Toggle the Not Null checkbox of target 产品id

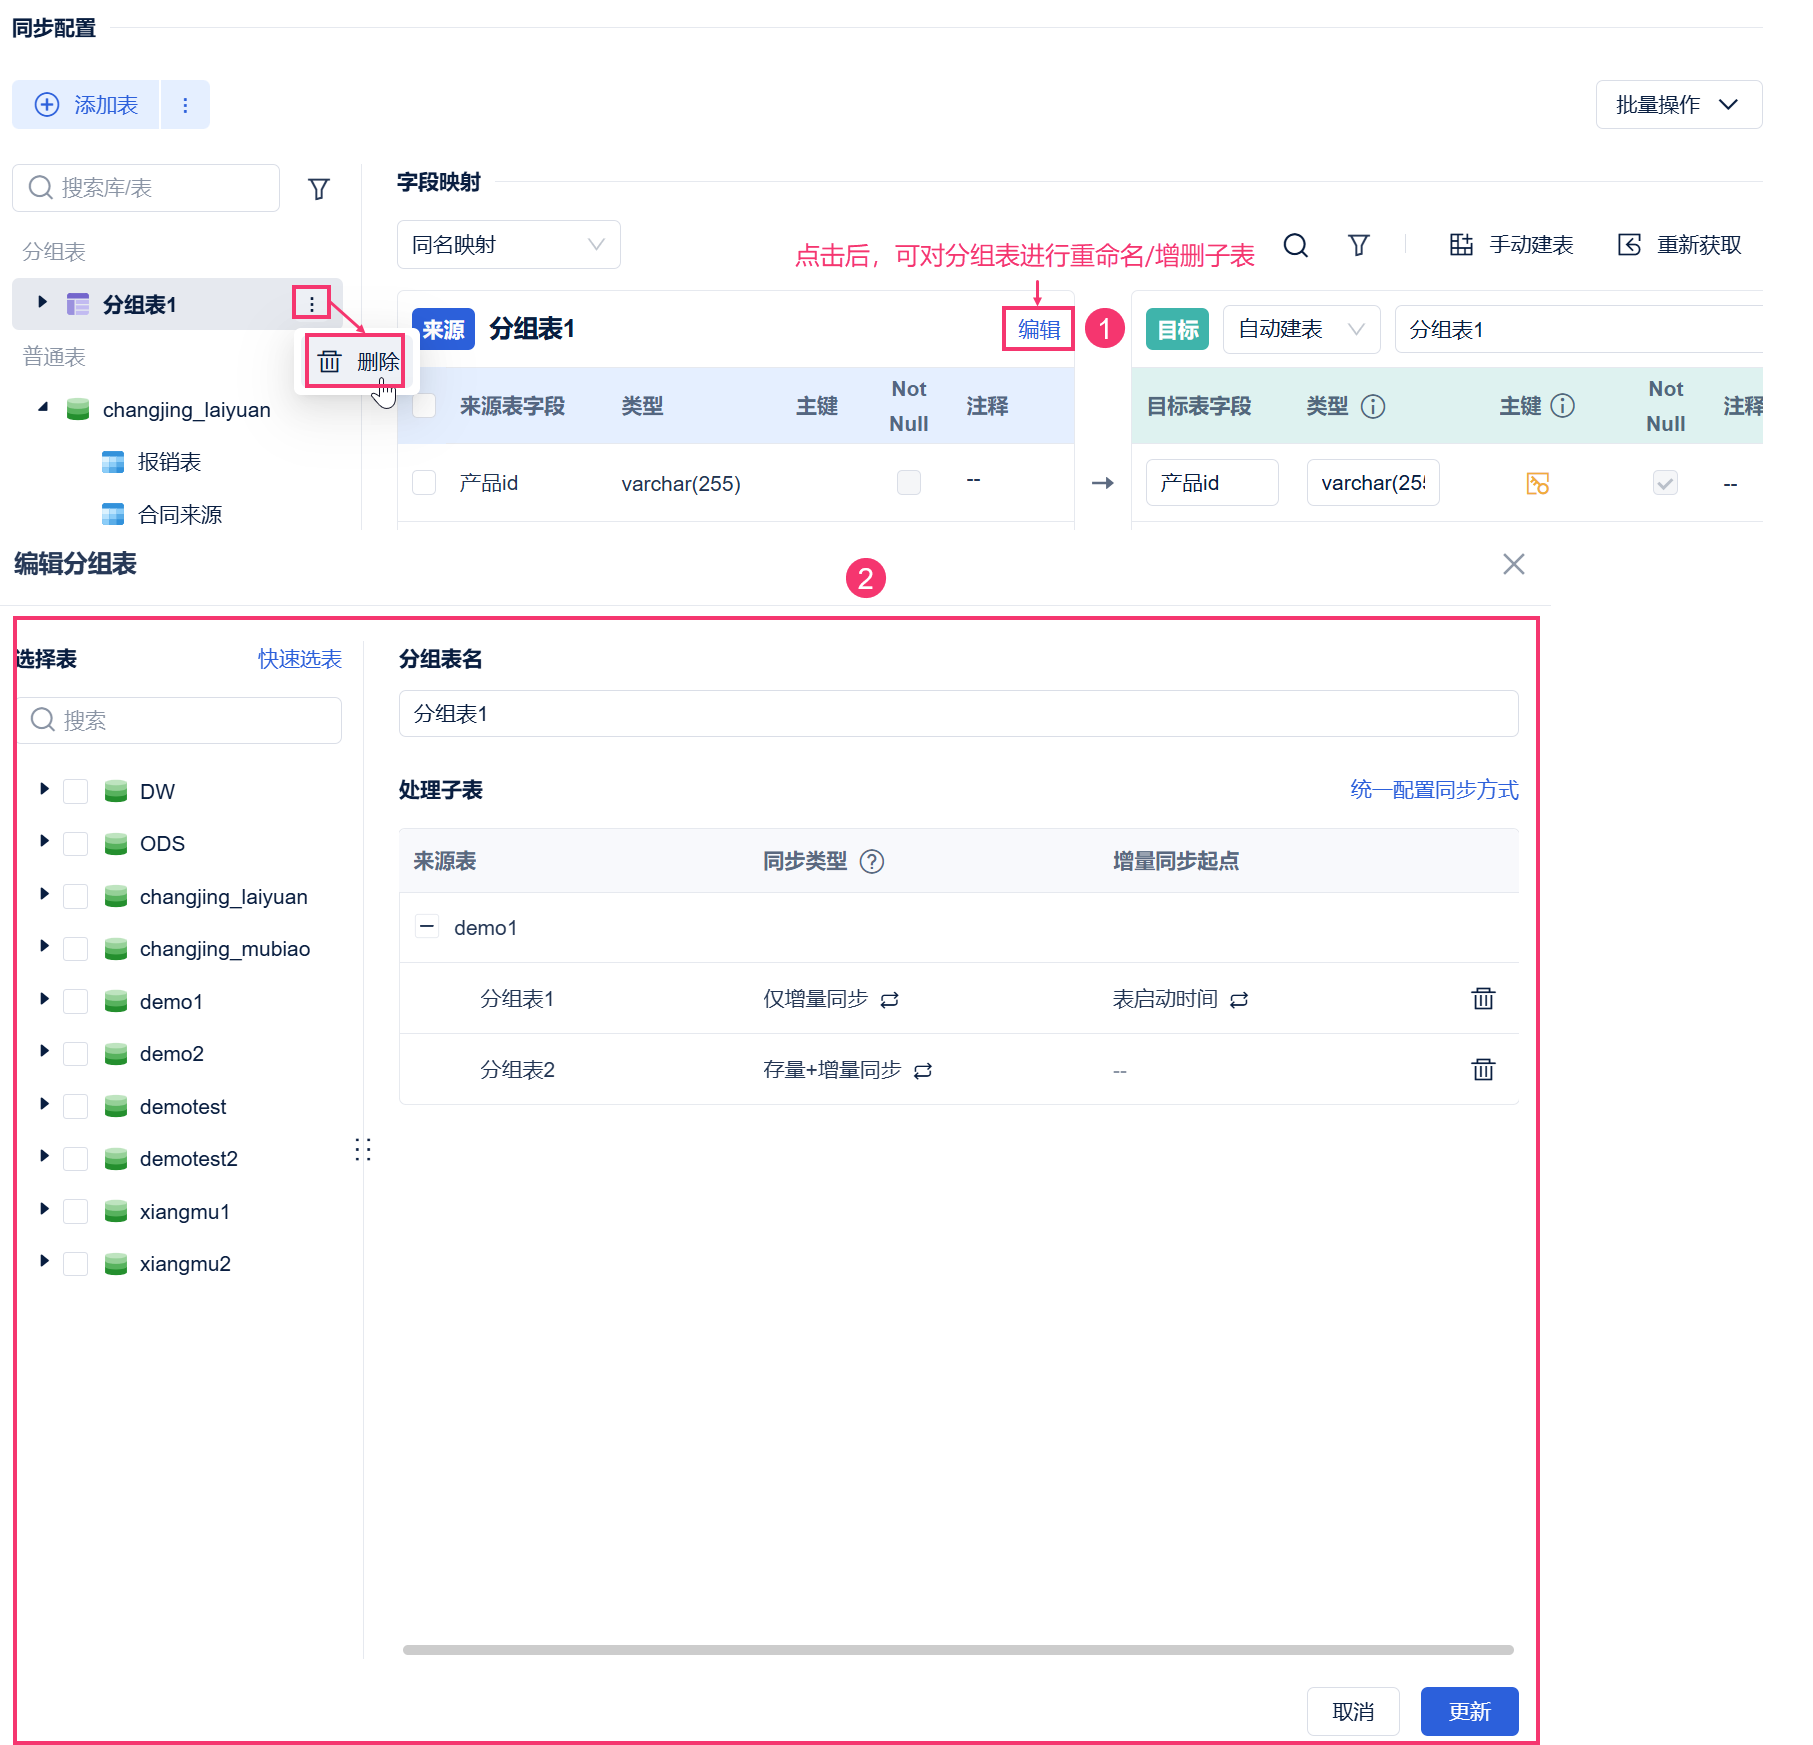point(1665,484)
